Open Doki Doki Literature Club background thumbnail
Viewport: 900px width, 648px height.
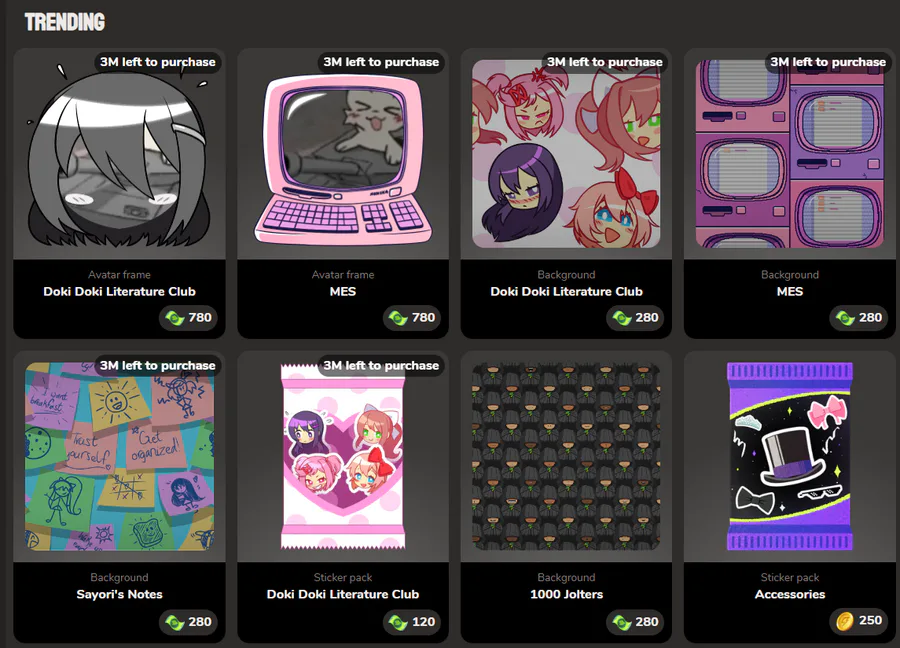pyautogui.click(x=566, y=154)
